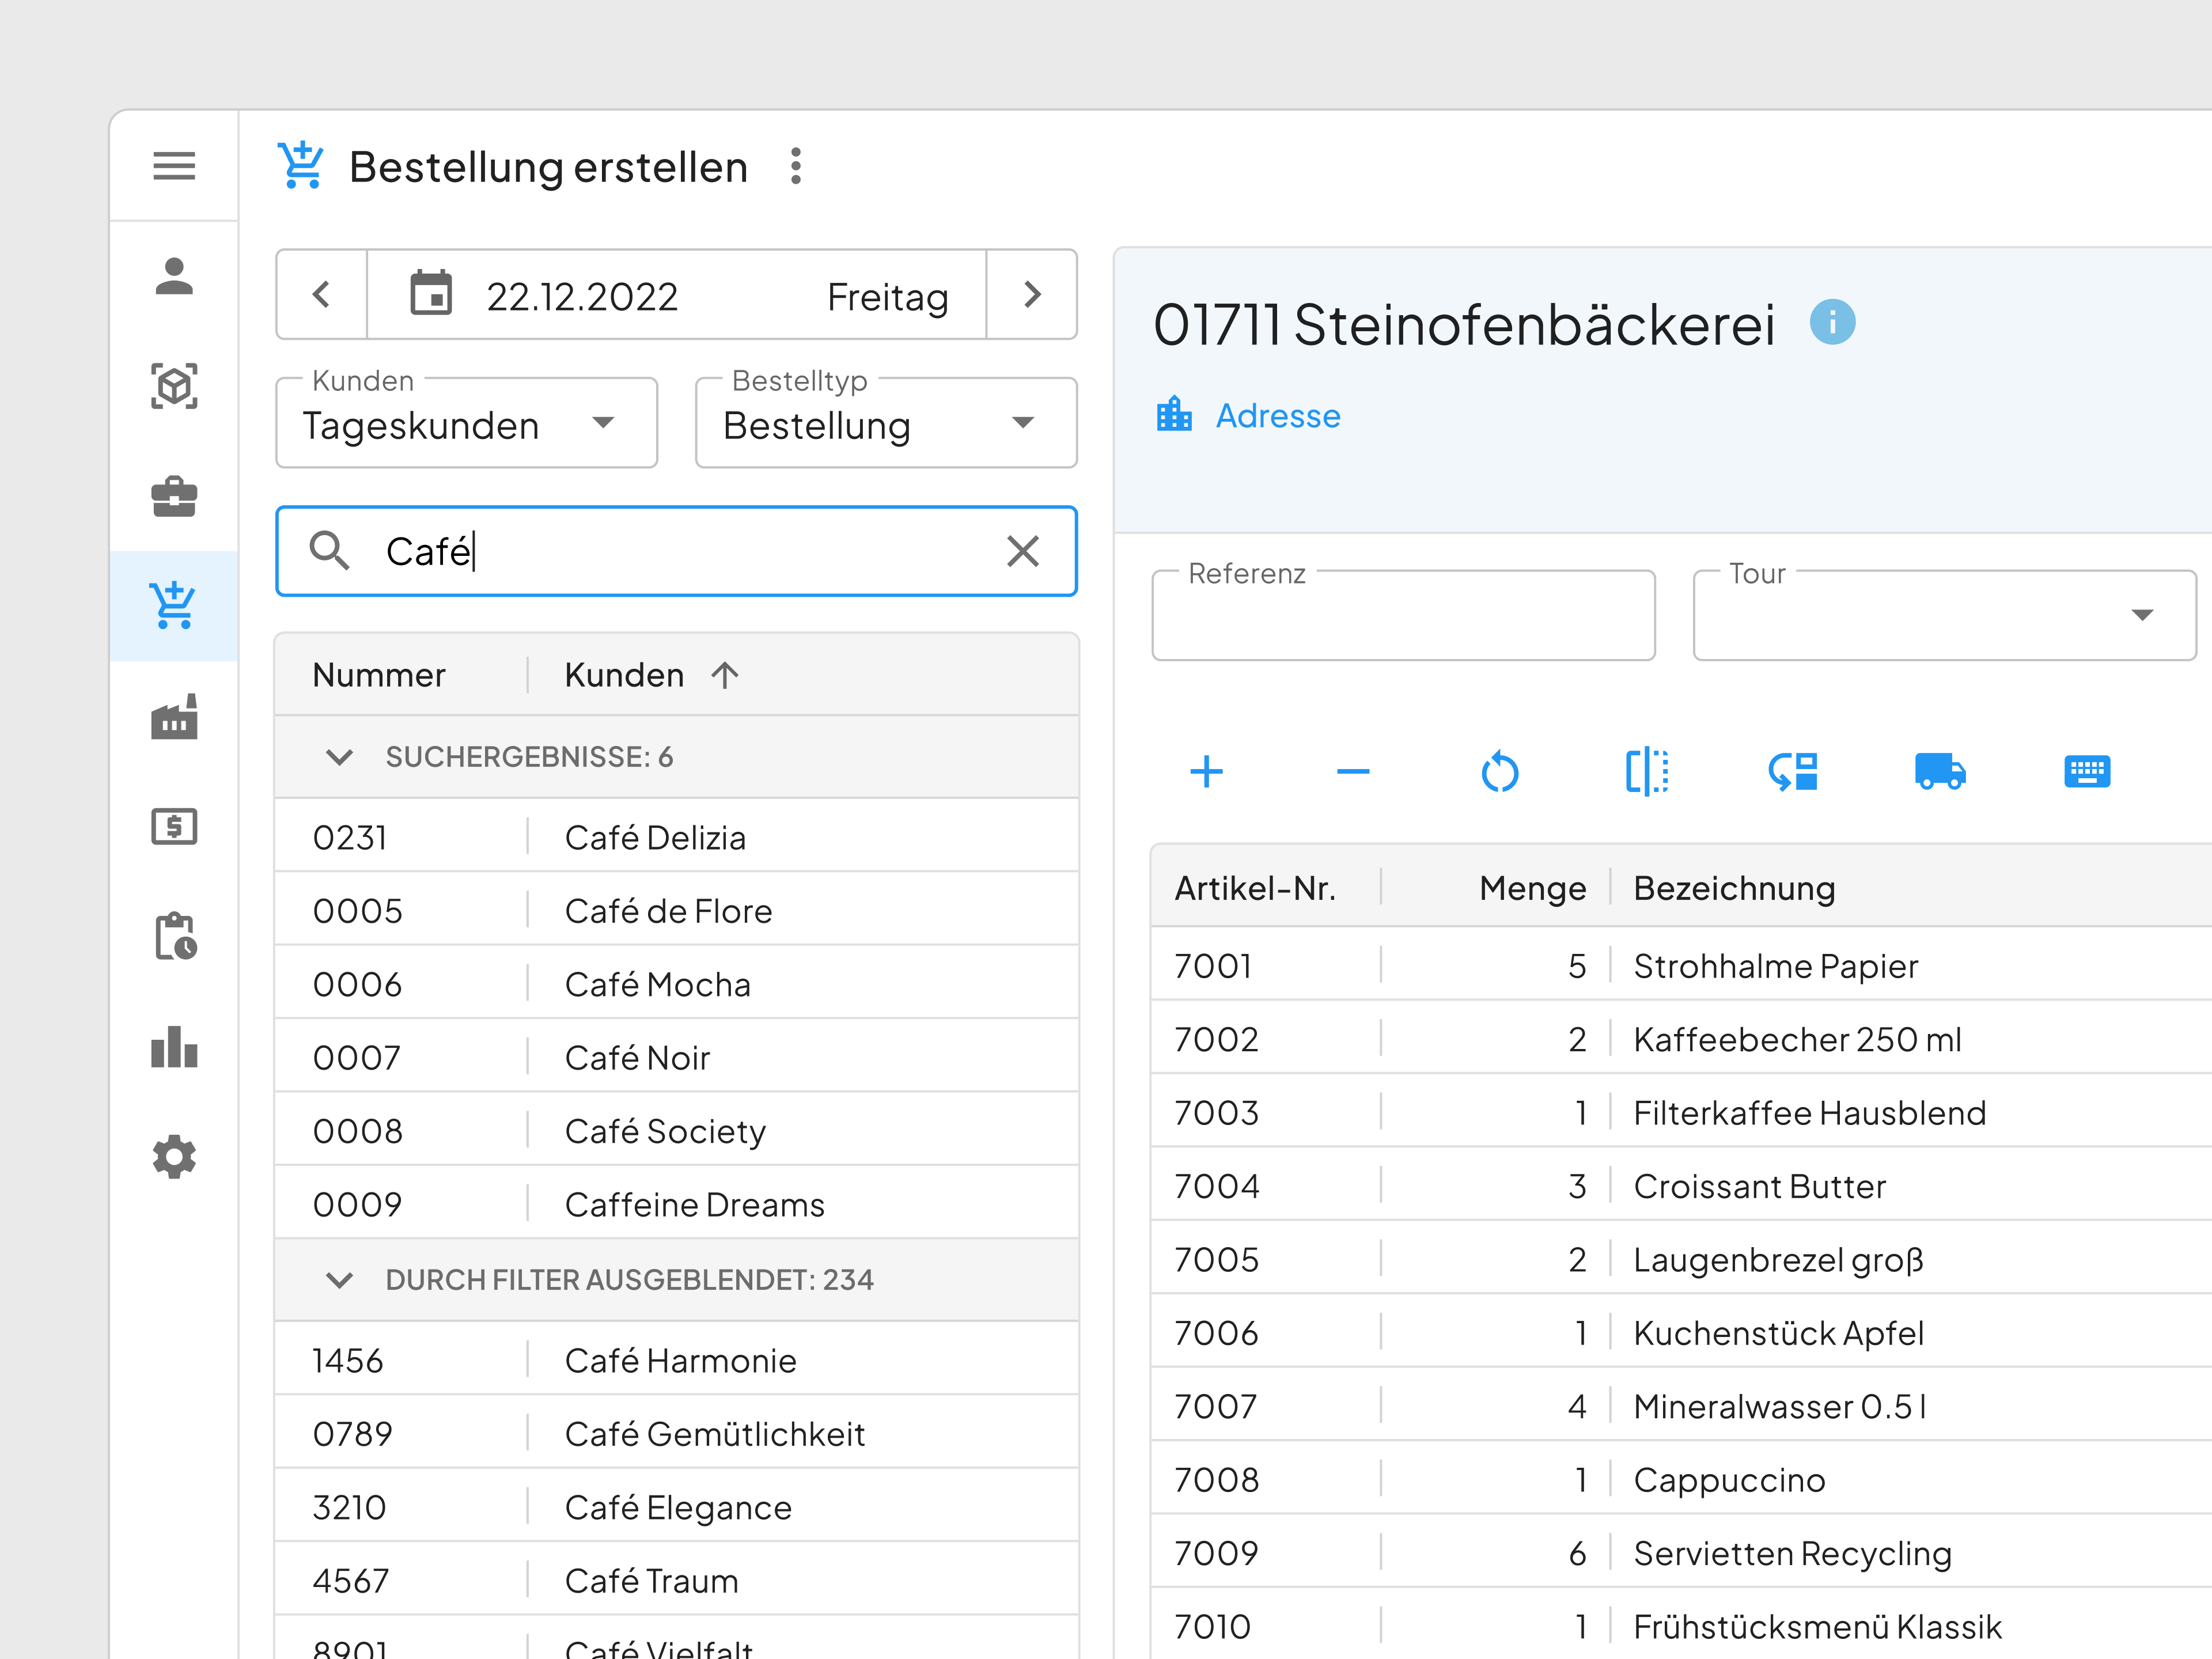This screenshot has width=2212, height=1659.
Task: Select the shopping cart order sidebar icon
Action: pyautogui.click(x=174, y=606)
